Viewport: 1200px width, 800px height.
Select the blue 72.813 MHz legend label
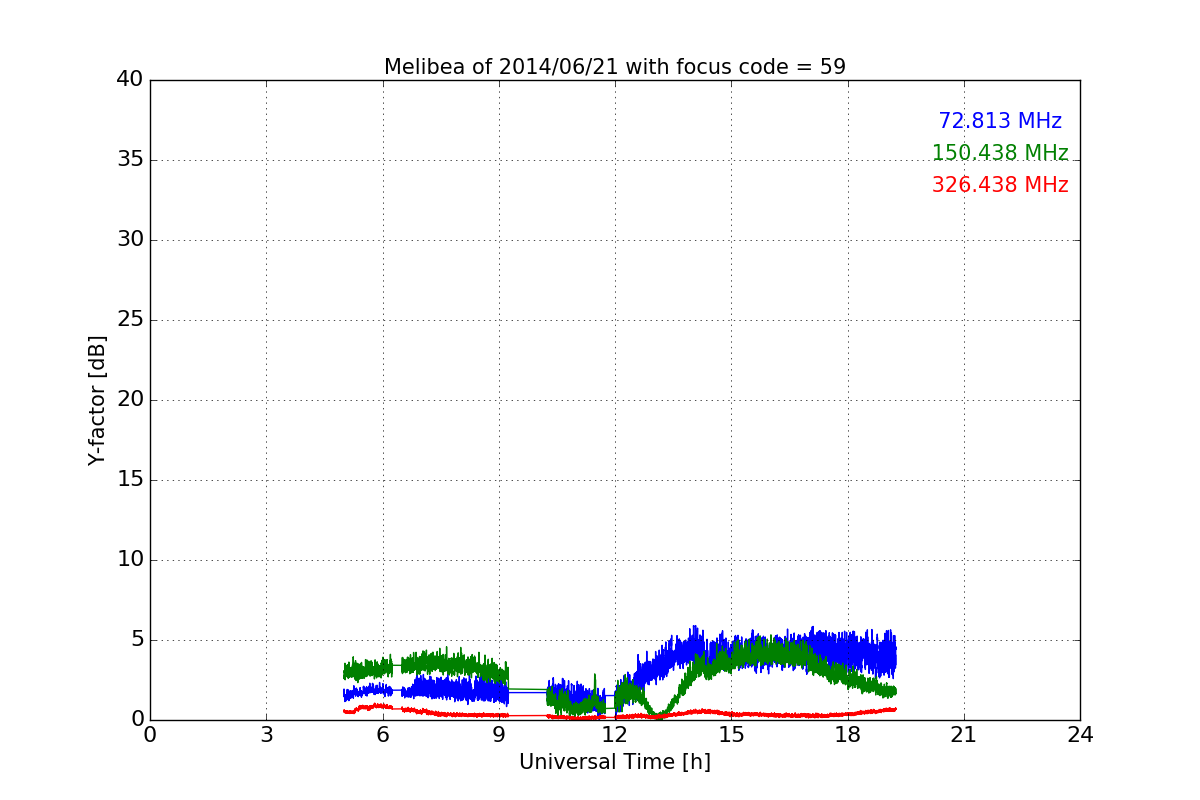pos(1000,121)
